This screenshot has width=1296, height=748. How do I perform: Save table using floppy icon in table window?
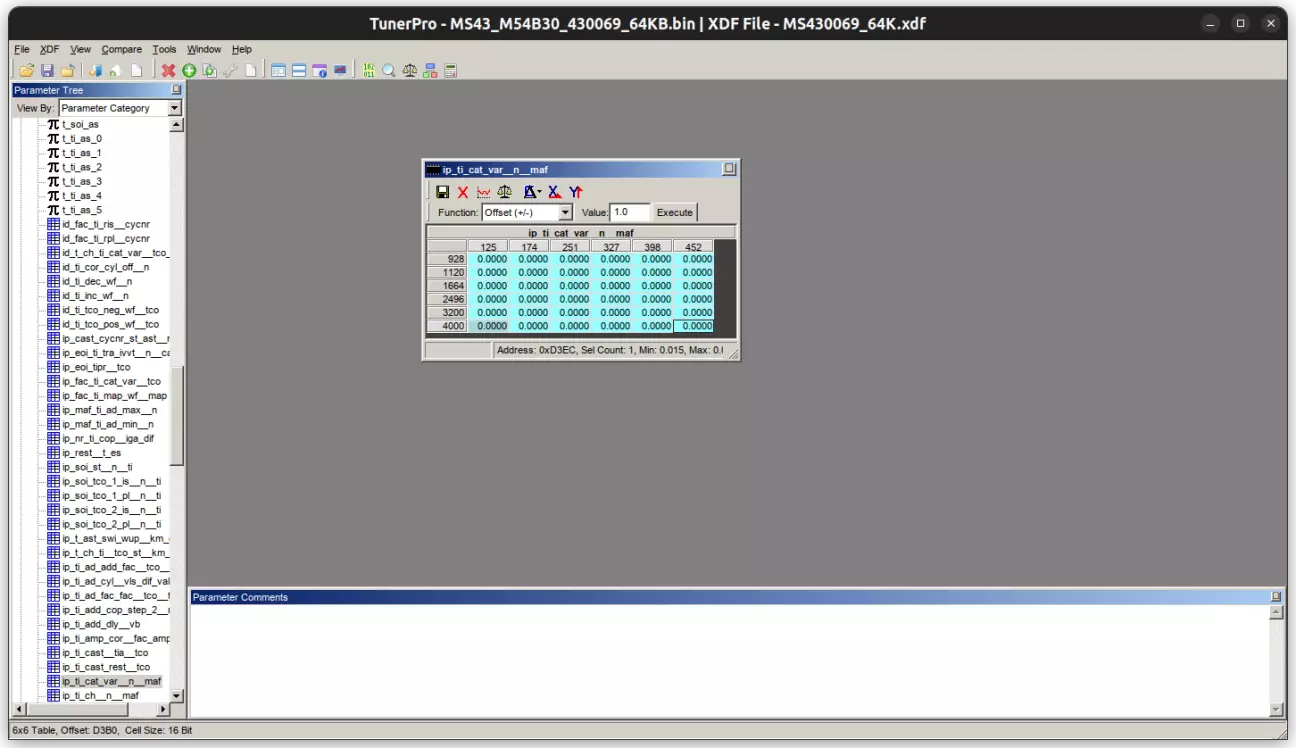pyautogui.click(x=442, y=192)
